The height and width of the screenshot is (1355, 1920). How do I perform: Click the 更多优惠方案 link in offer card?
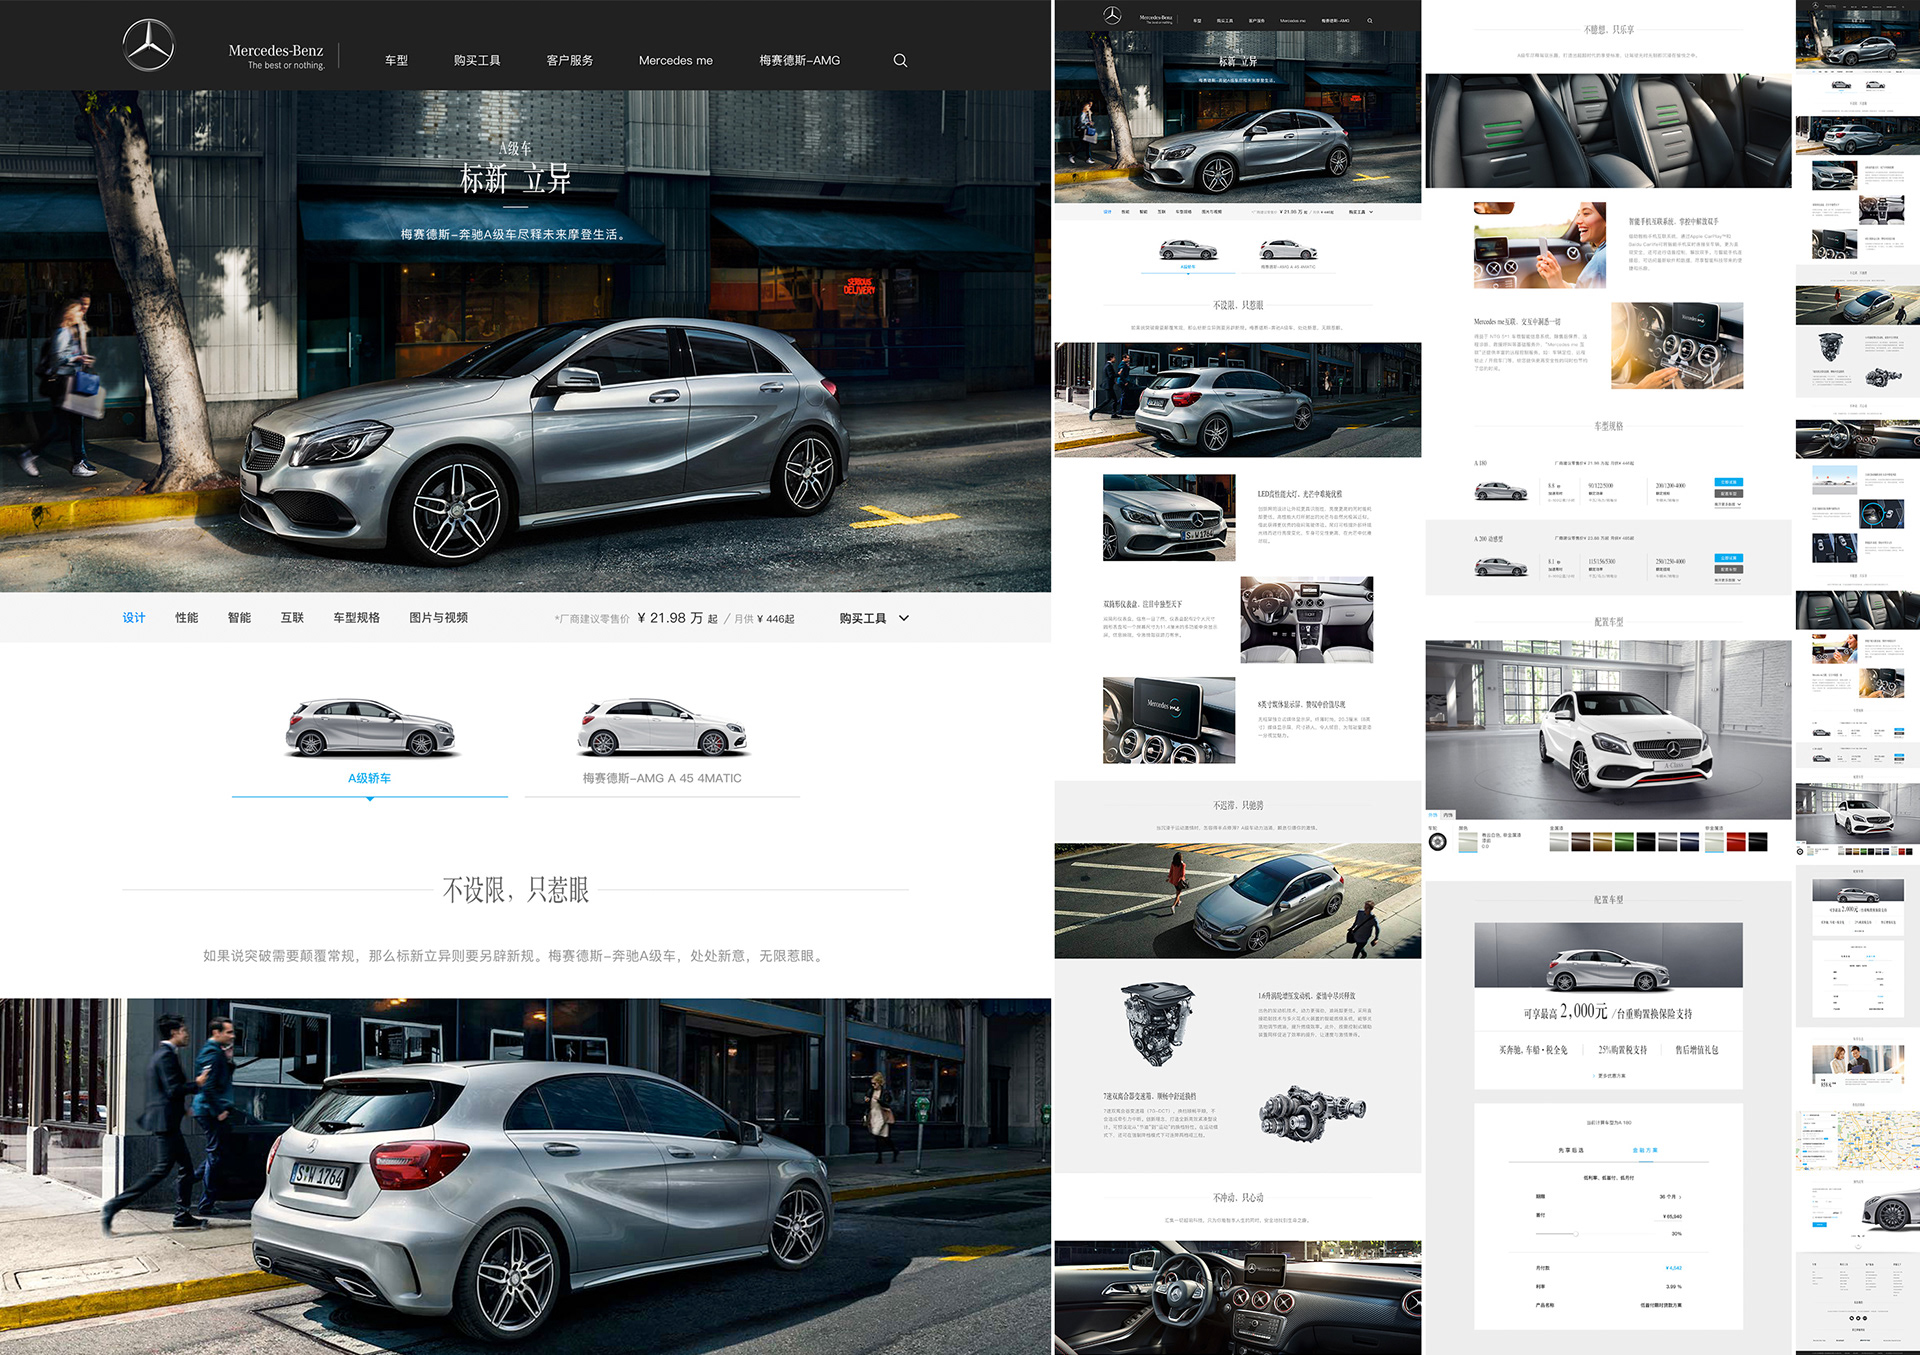point(1609,1076)
